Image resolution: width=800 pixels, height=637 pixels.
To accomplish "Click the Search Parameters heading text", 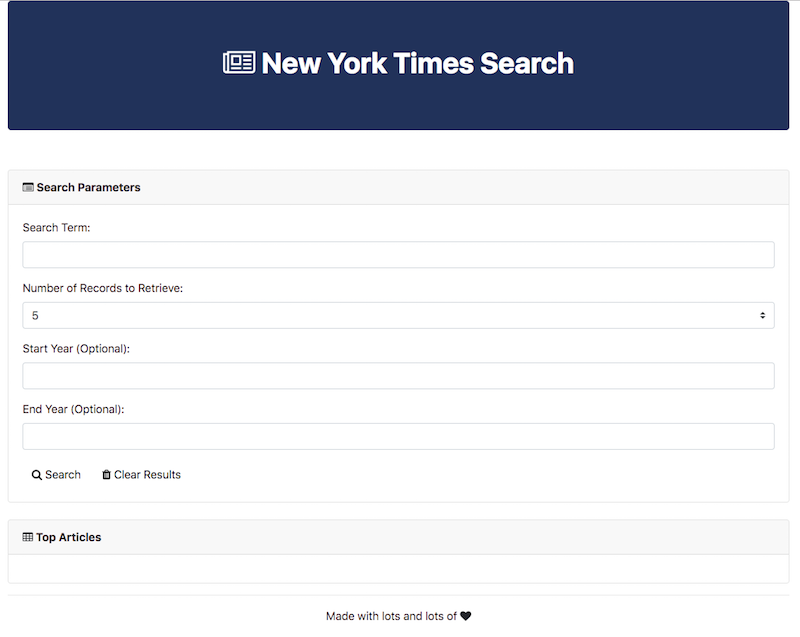I will pyautogui.click(x=88, y=187).
